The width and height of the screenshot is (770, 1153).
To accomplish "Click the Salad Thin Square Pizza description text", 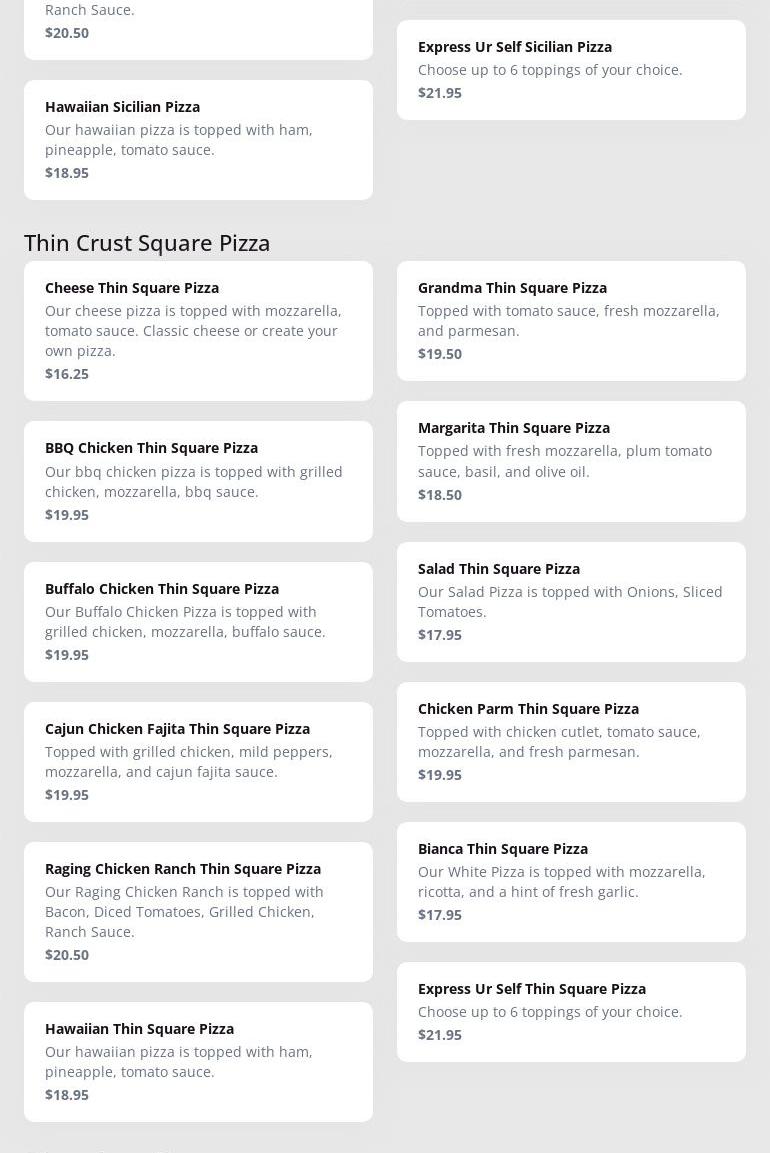I will [569, 602].
